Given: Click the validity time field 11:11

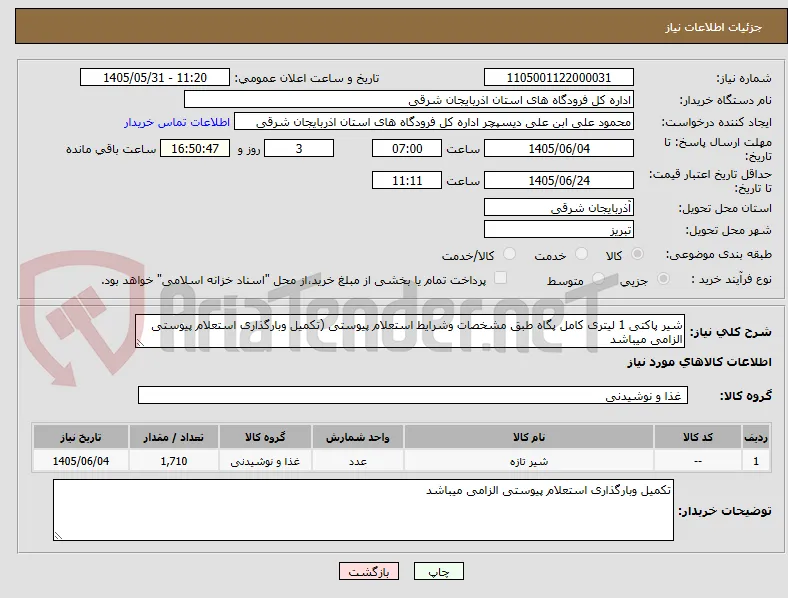Looking at the screenshot, I should point(407,180).
